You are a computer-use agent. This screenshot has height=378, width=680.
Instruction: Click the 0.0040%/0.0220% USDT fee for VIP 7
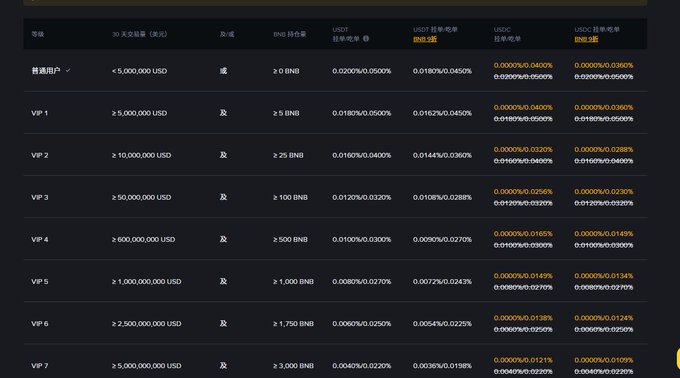(362, 365)
